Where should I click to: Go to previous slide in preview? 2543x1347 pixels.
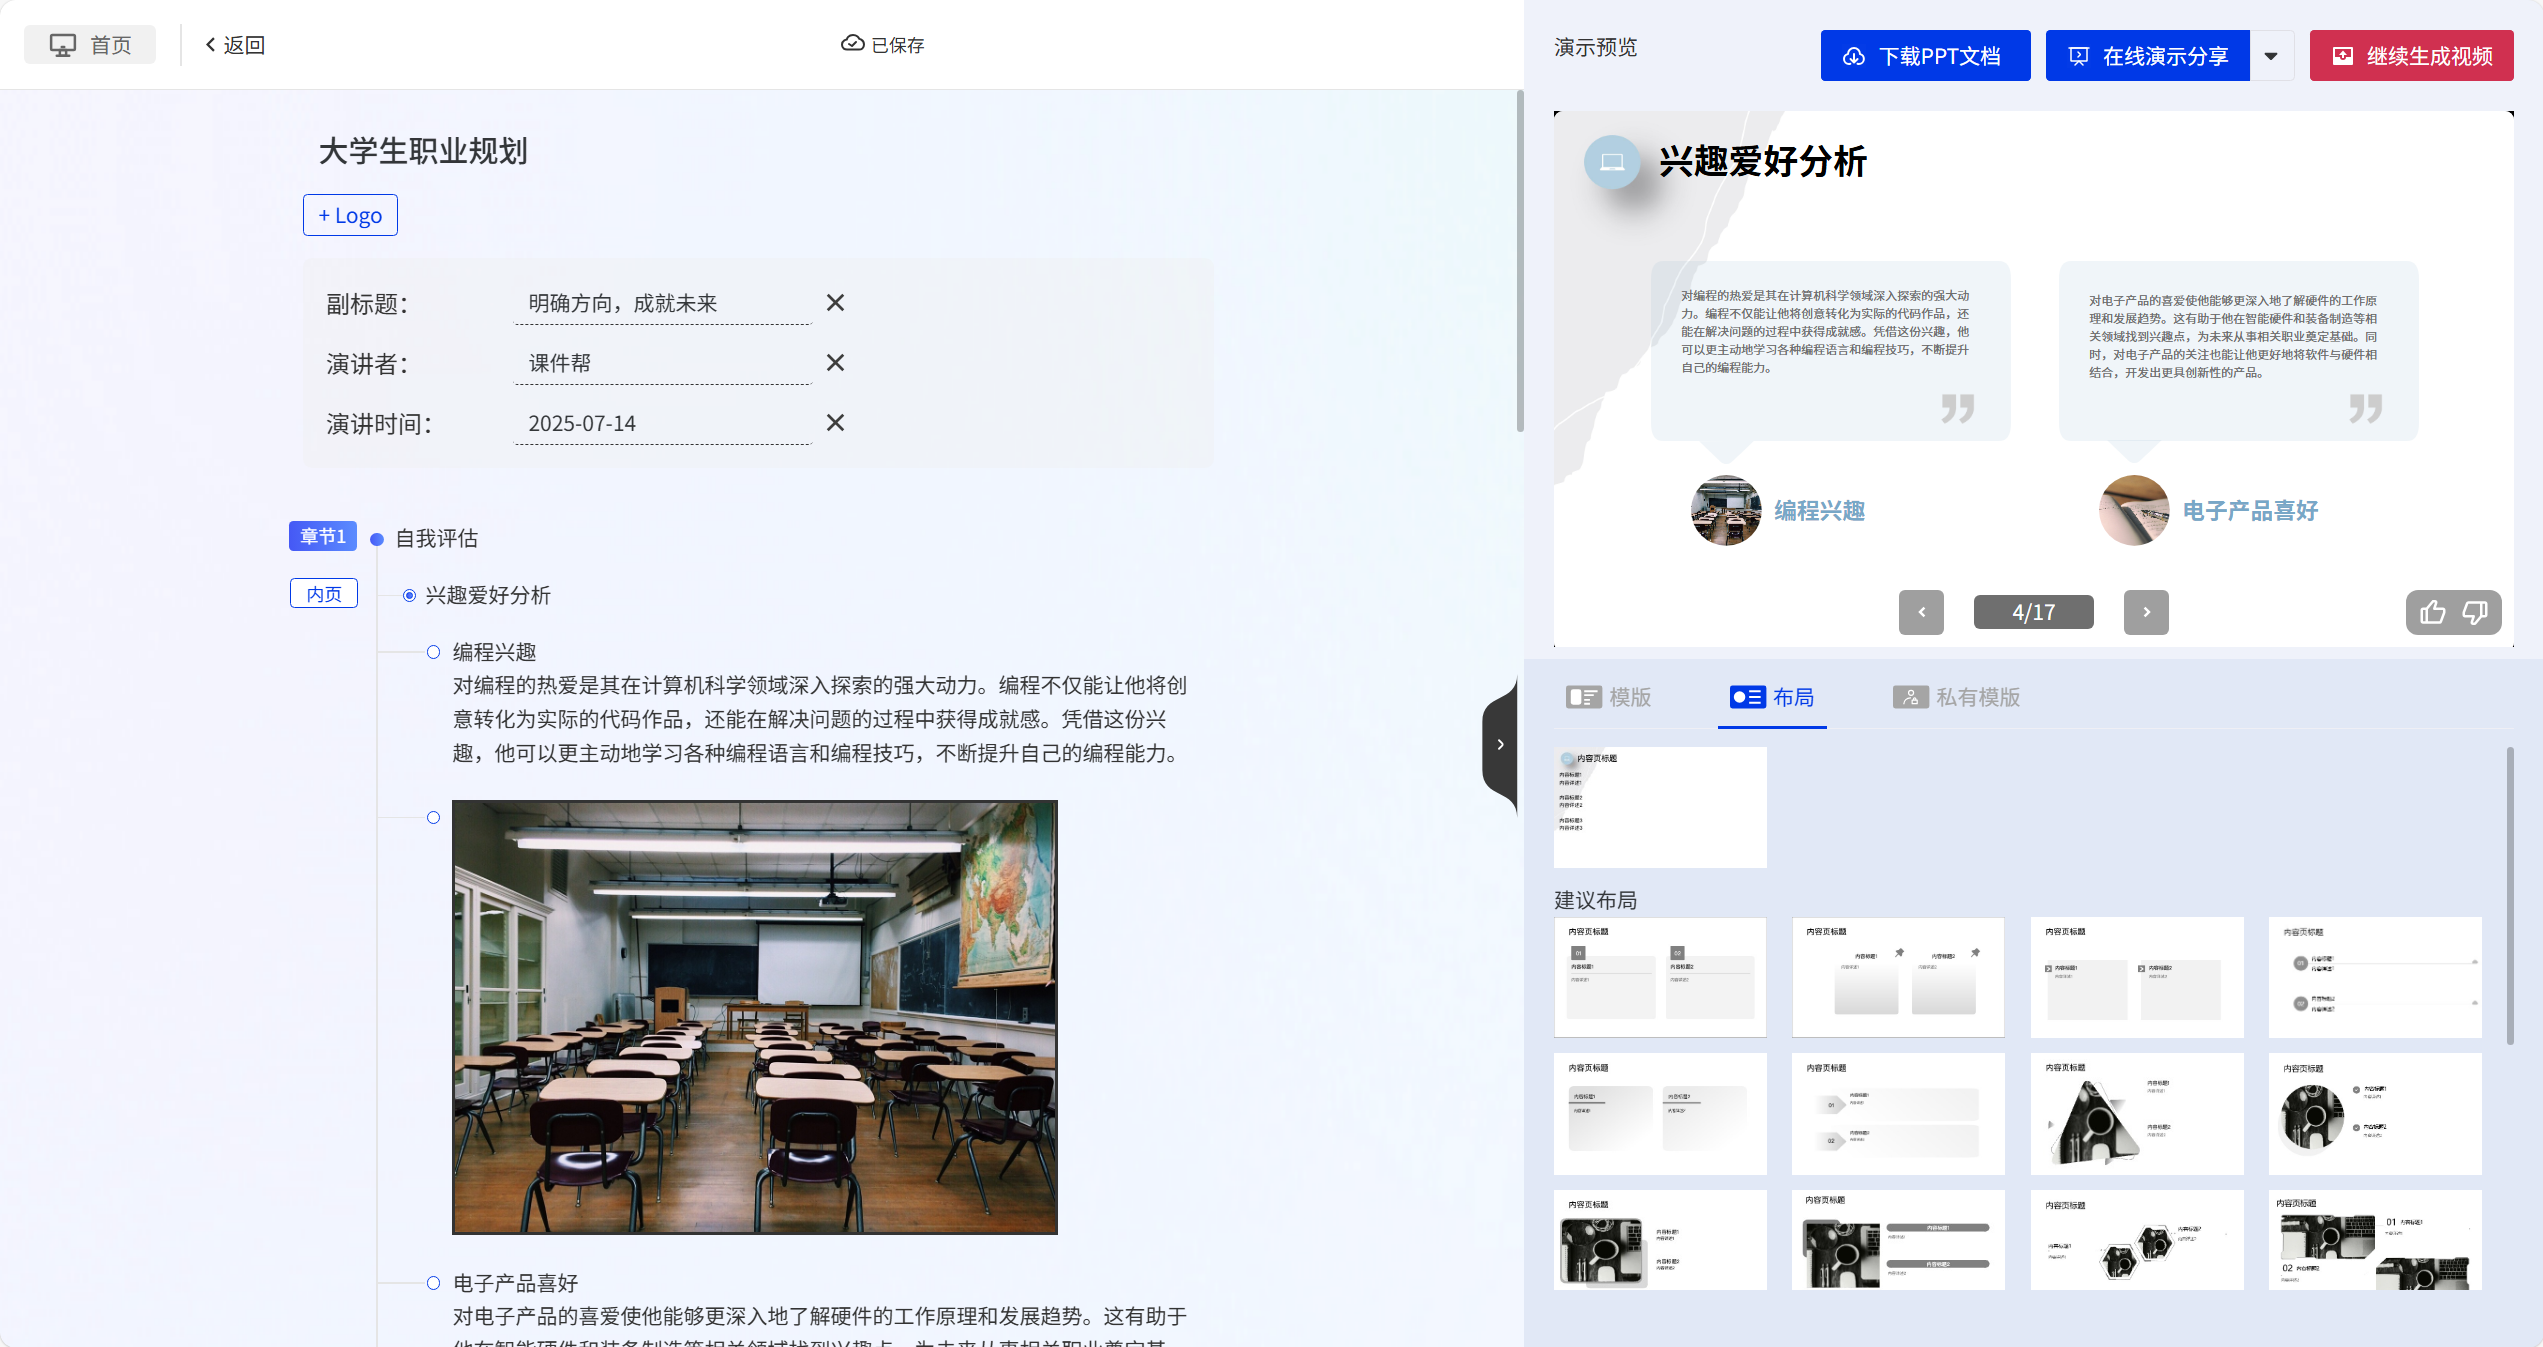click(x=1921, y=612)
